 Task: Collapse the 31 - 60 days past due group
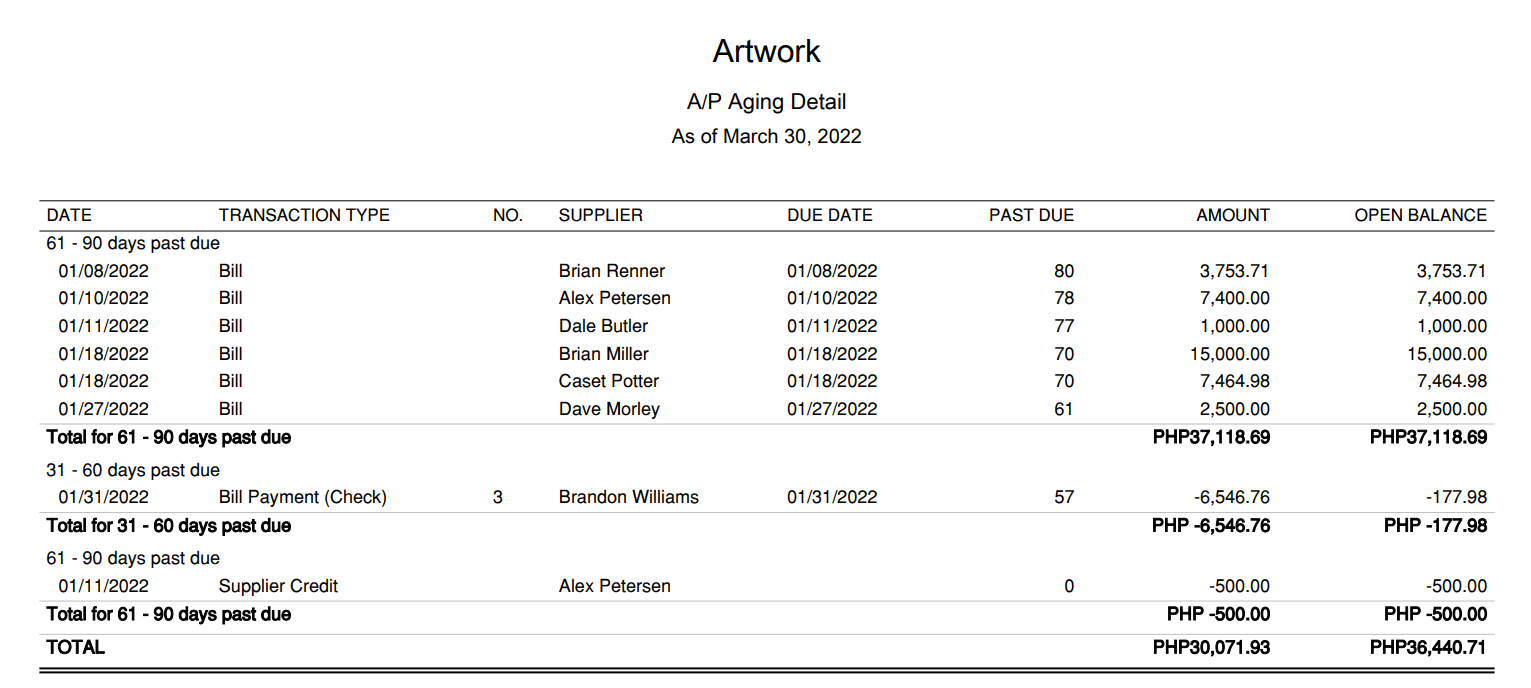[x=133, y=470]
